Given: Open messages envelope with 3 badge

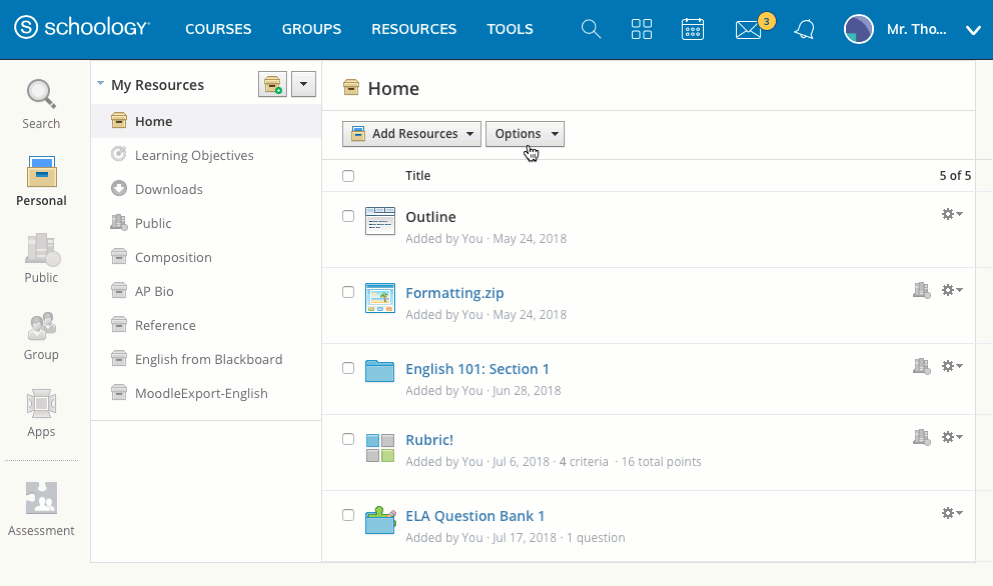Looking at the screenshot, I should click(x=748, y=30).
